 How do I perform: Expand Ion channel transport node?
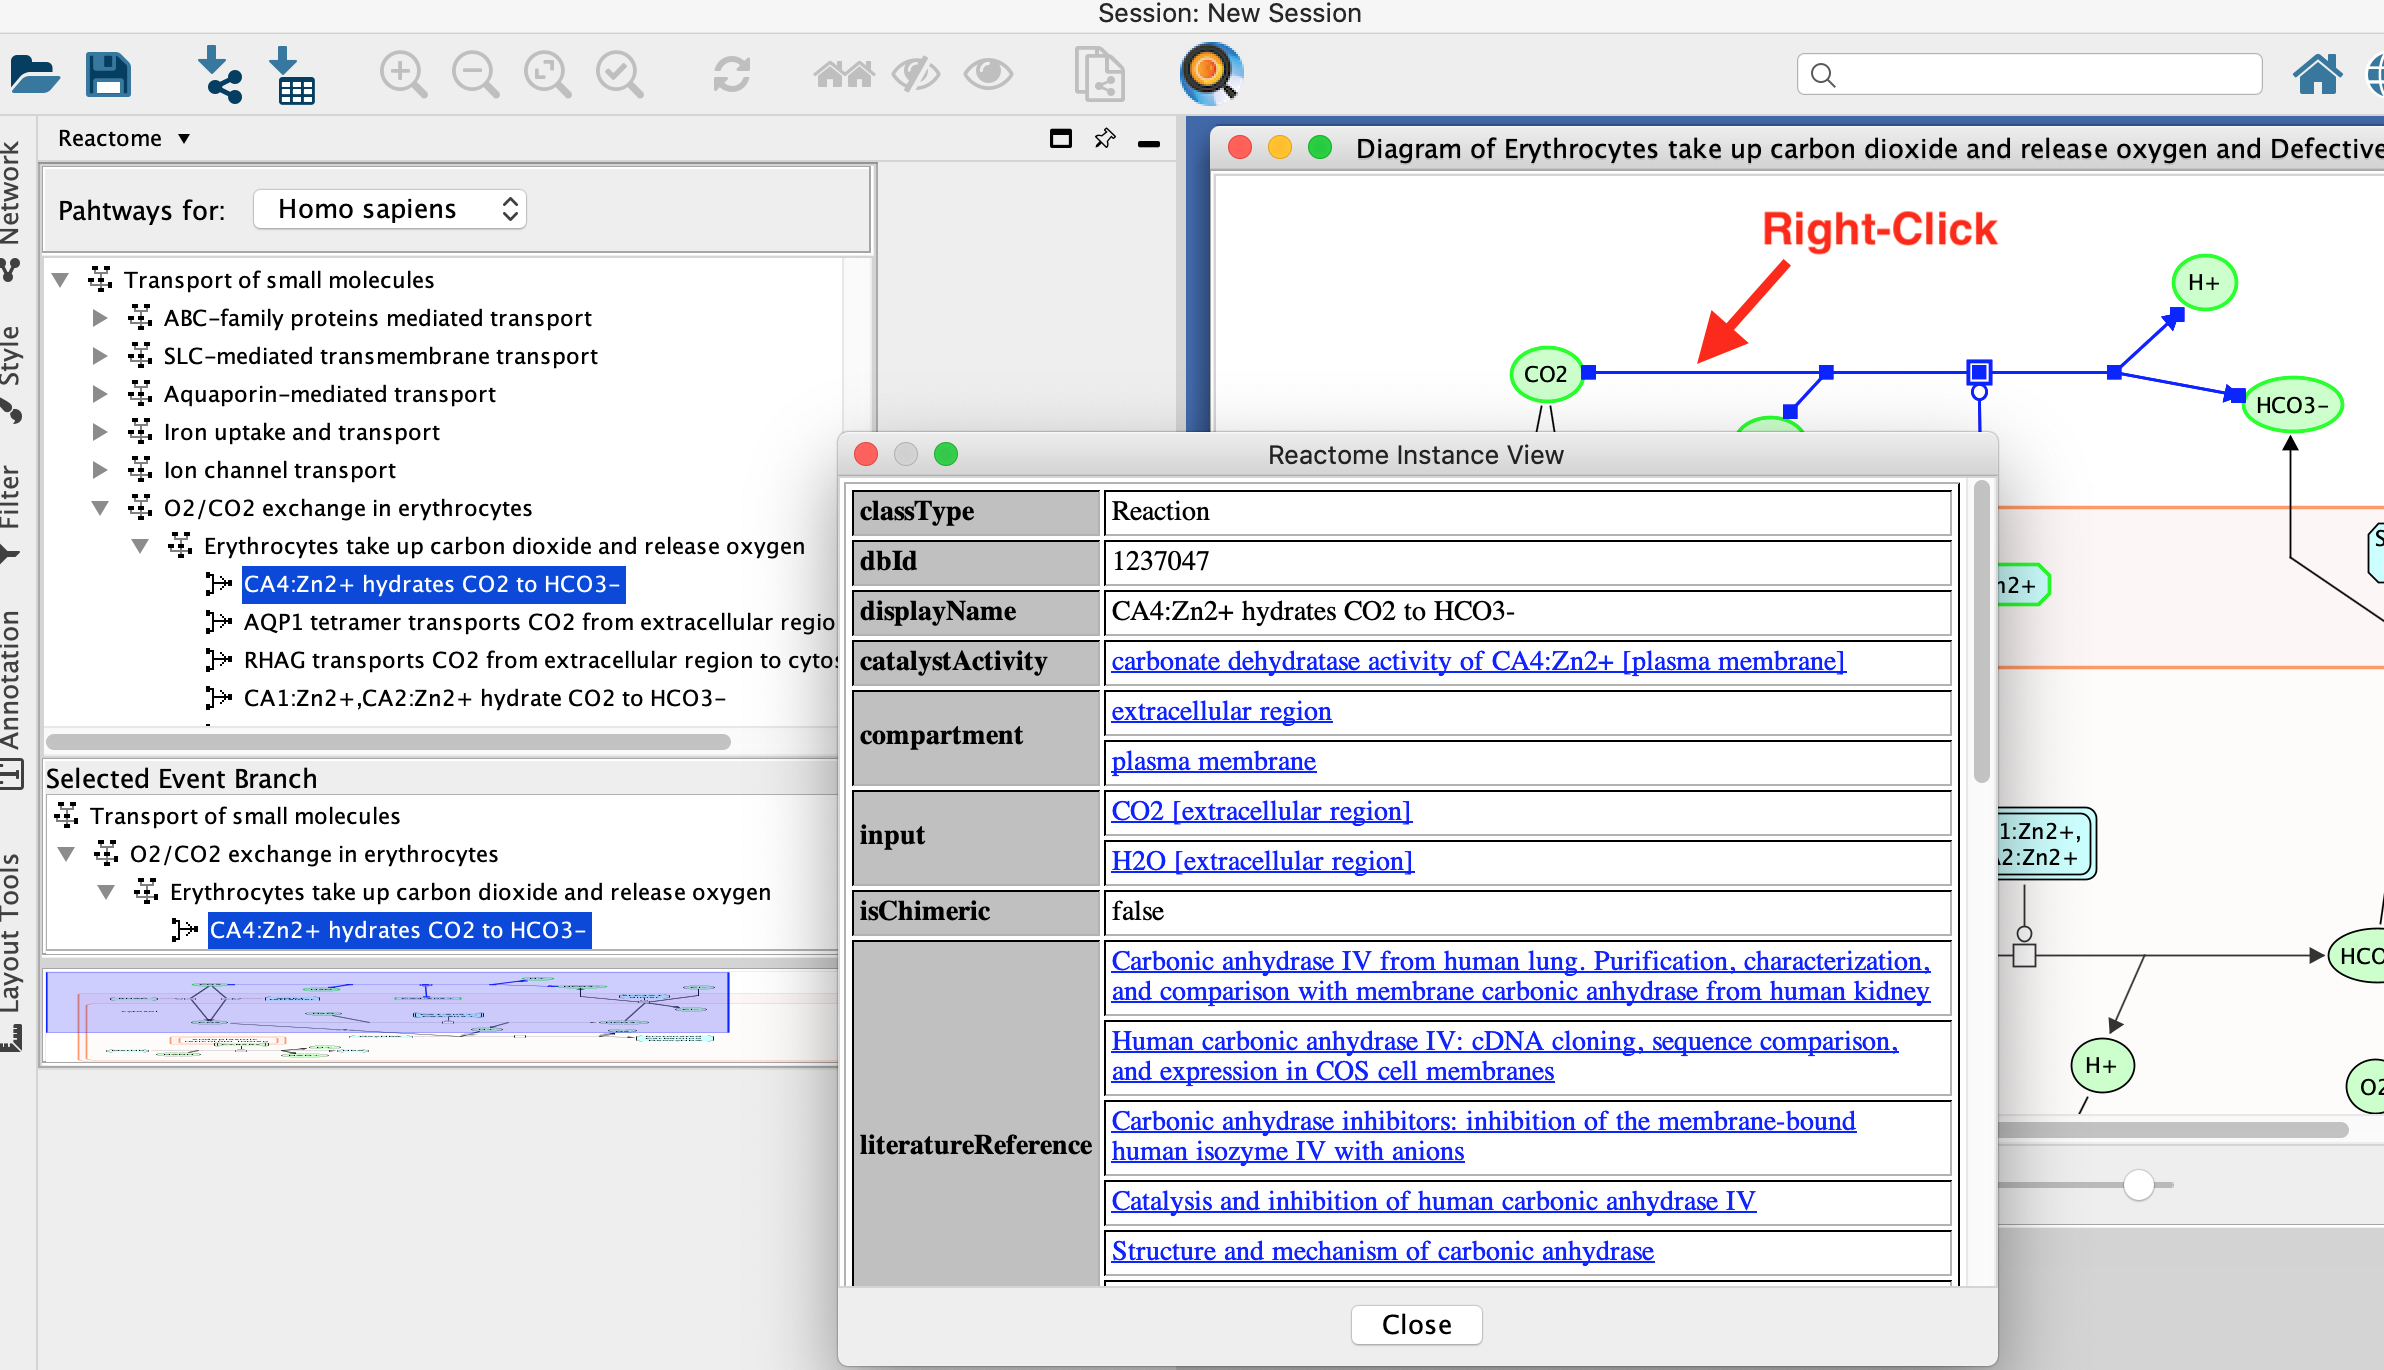click(100, 470)
